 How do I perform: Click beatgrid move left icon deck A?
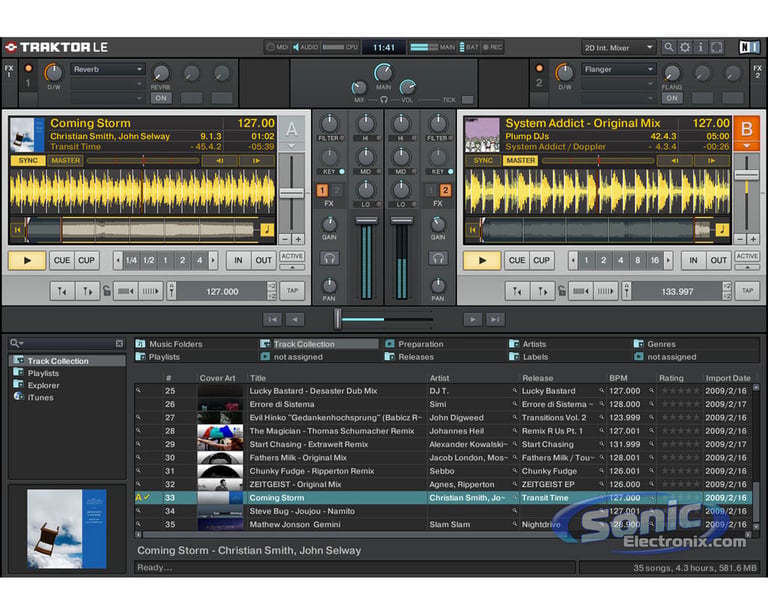pyautogui.click(x=125, y=291)
